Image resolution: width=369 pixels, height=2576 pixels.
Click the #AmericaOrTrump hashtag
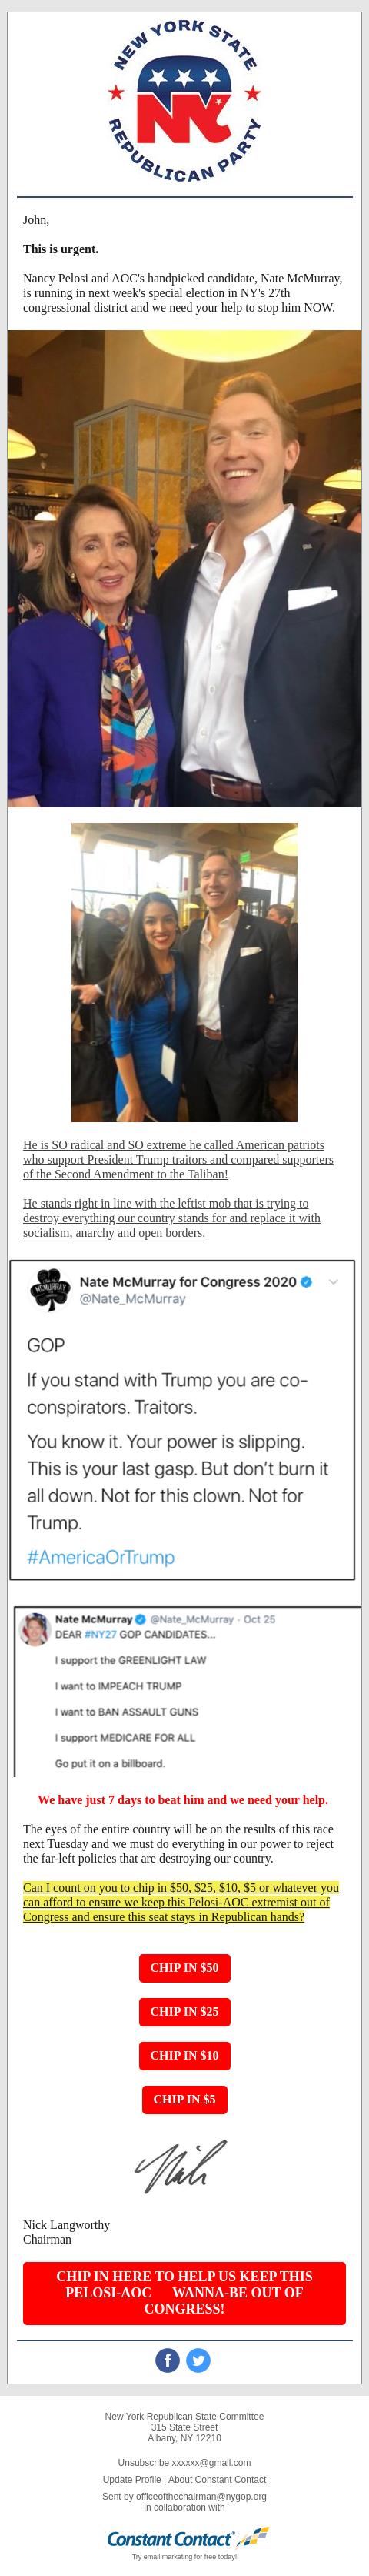click(101, 1557)
